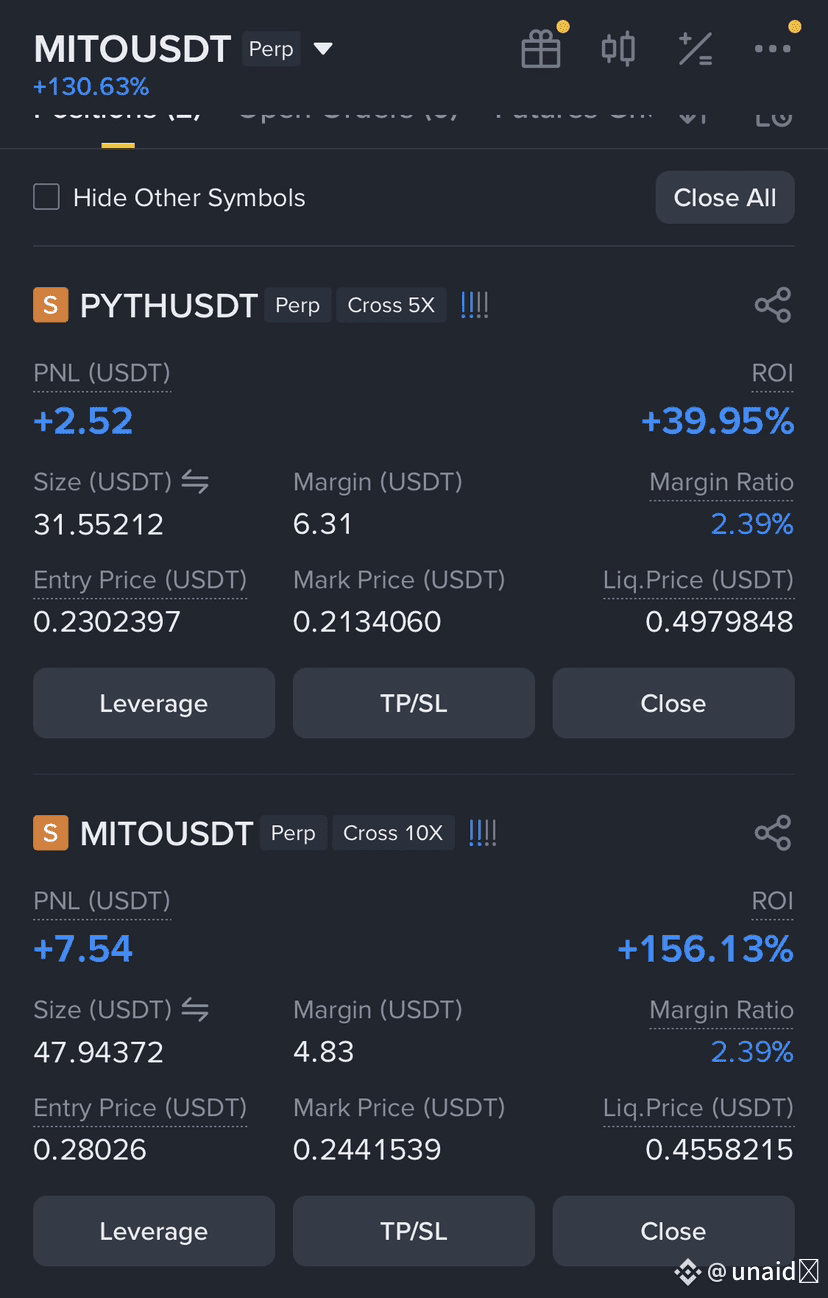Close the MITOUSDT position

[x=674, y=1231]
